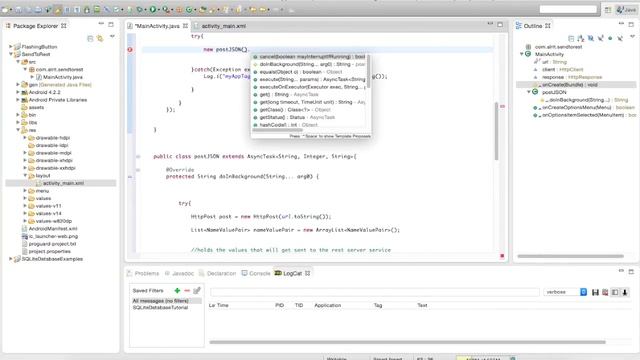Collapse postJSON class in Outline
The image size is (640, 360).
click(x=529, y=92)
